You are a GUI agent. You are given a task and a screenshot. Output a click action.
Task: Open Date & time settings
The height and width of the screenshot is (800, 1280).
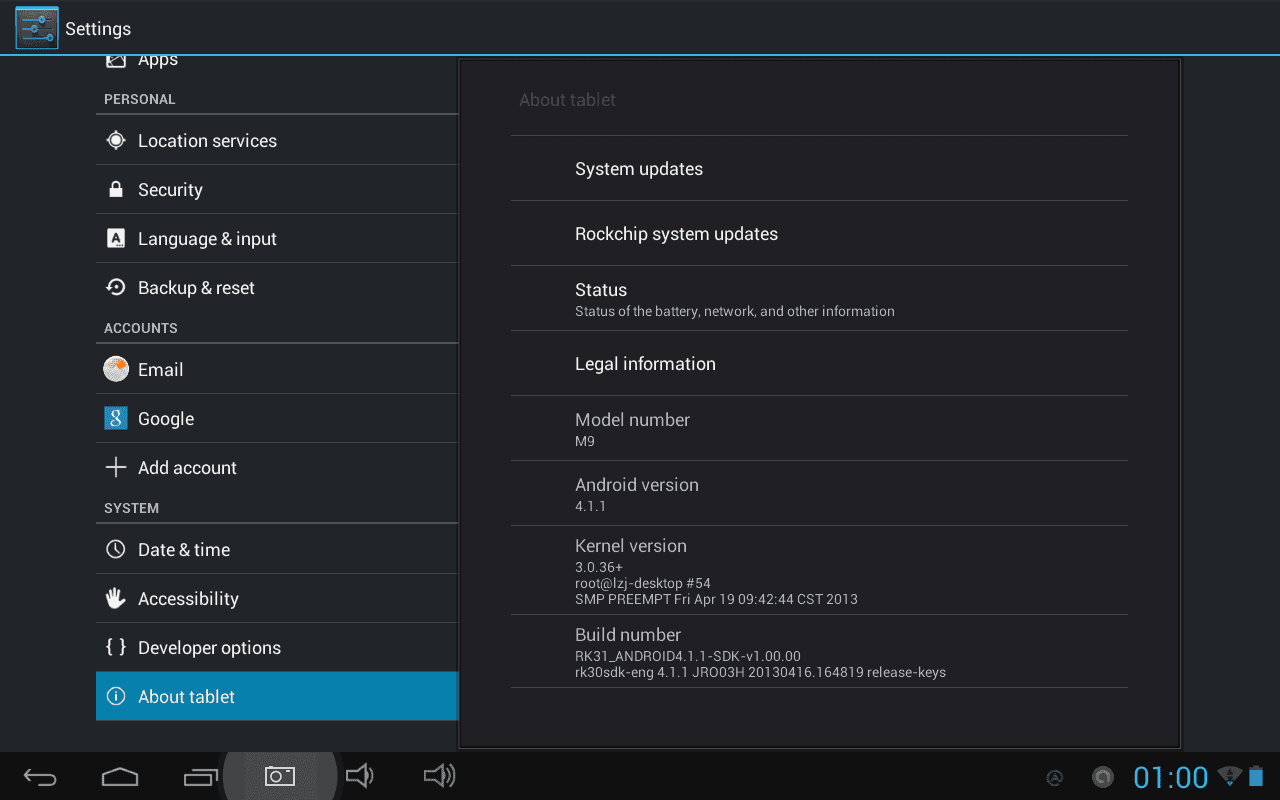[277, 549]
